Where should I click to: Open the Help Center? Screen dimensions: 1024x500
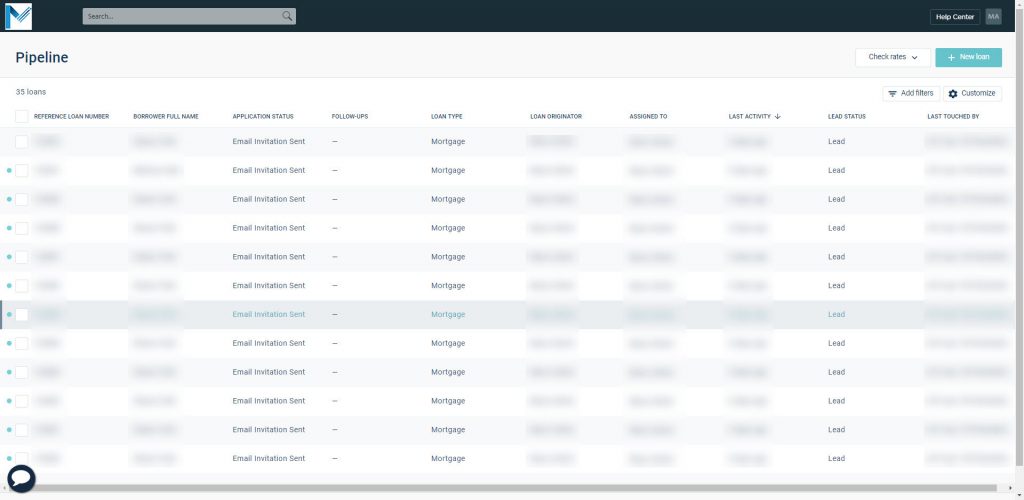point(954,16)
